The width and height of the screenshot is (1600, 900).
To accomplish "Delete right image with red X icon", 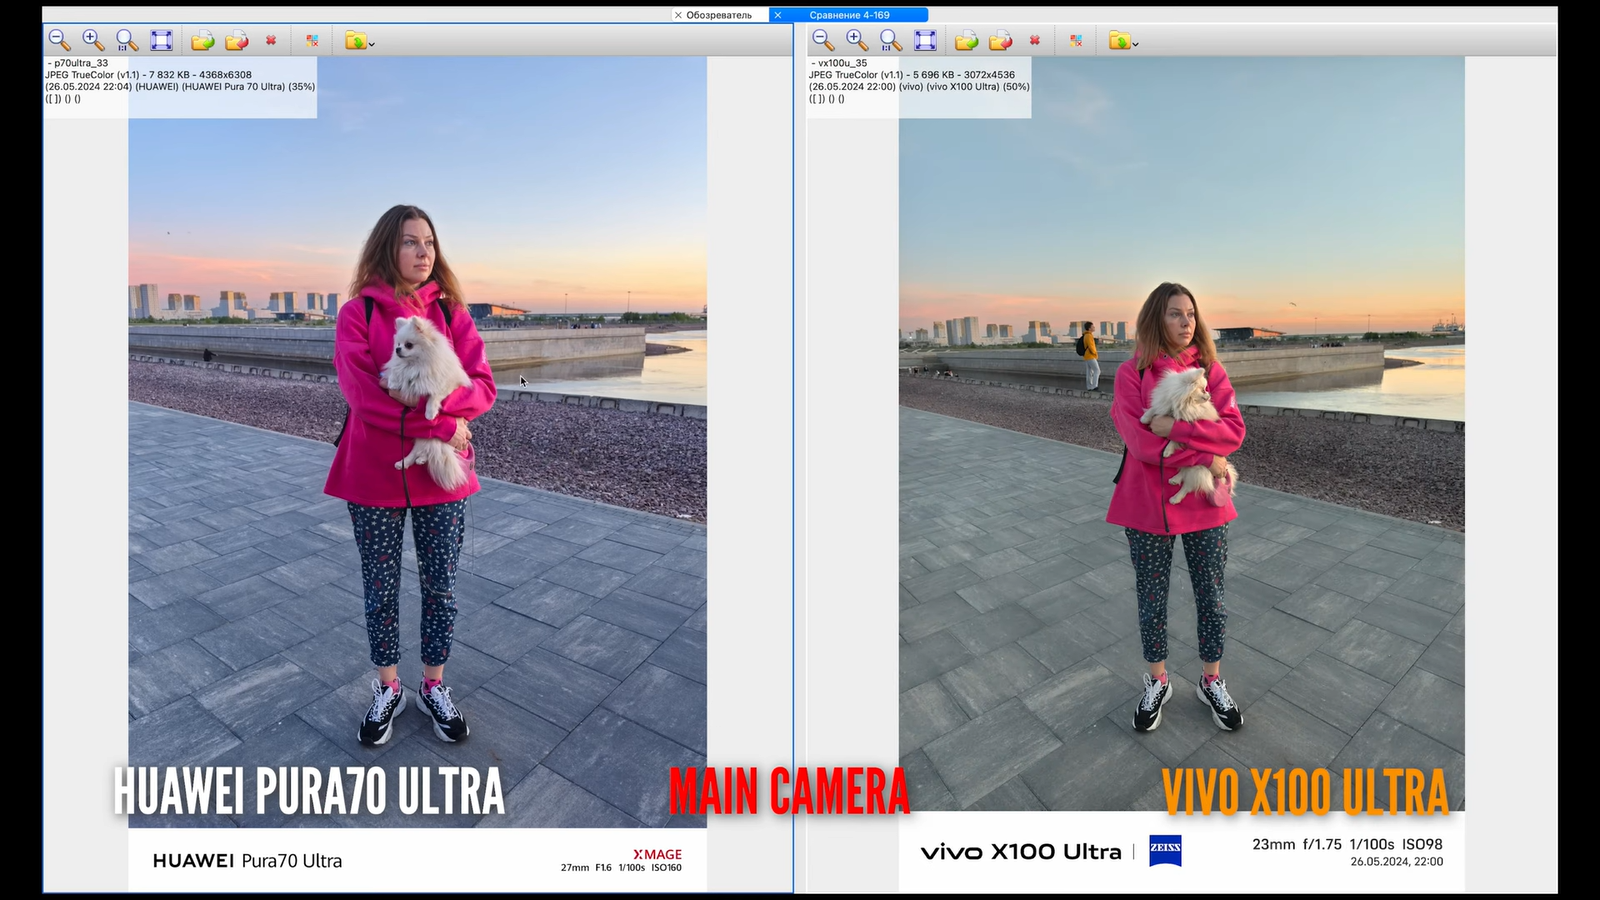I will pos(1035,40).
